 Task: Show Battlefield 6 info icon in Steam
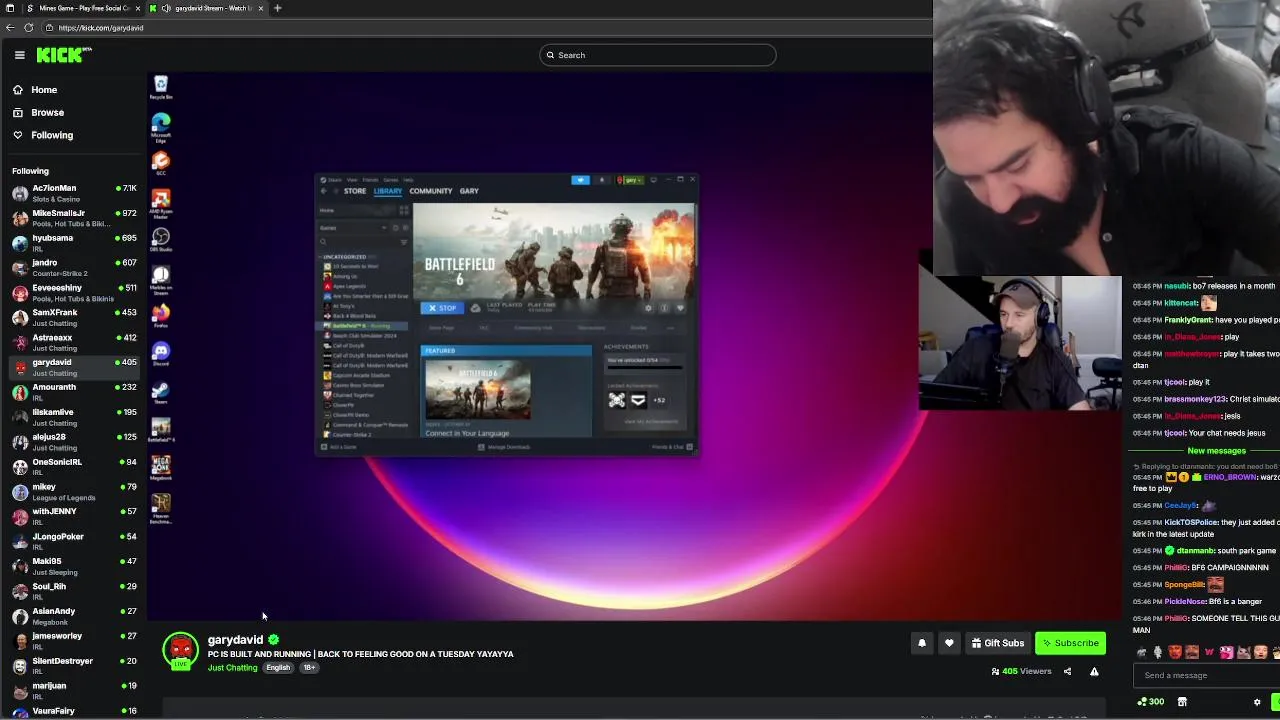[664, 308]
